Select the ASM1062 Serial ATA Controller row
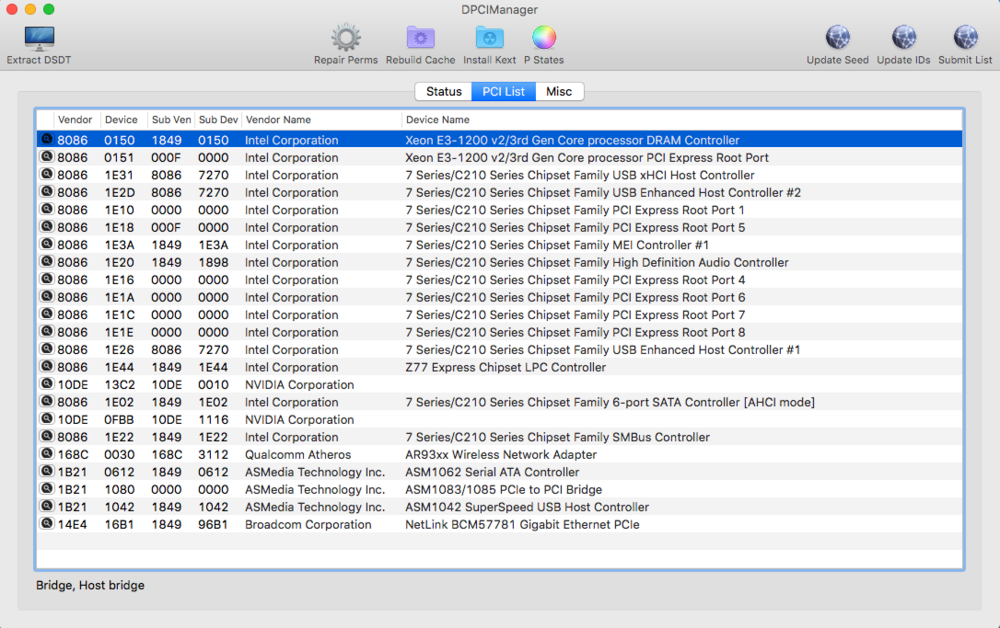Image resolution: width=1000 pixels, height=628 pixels. 491,472
